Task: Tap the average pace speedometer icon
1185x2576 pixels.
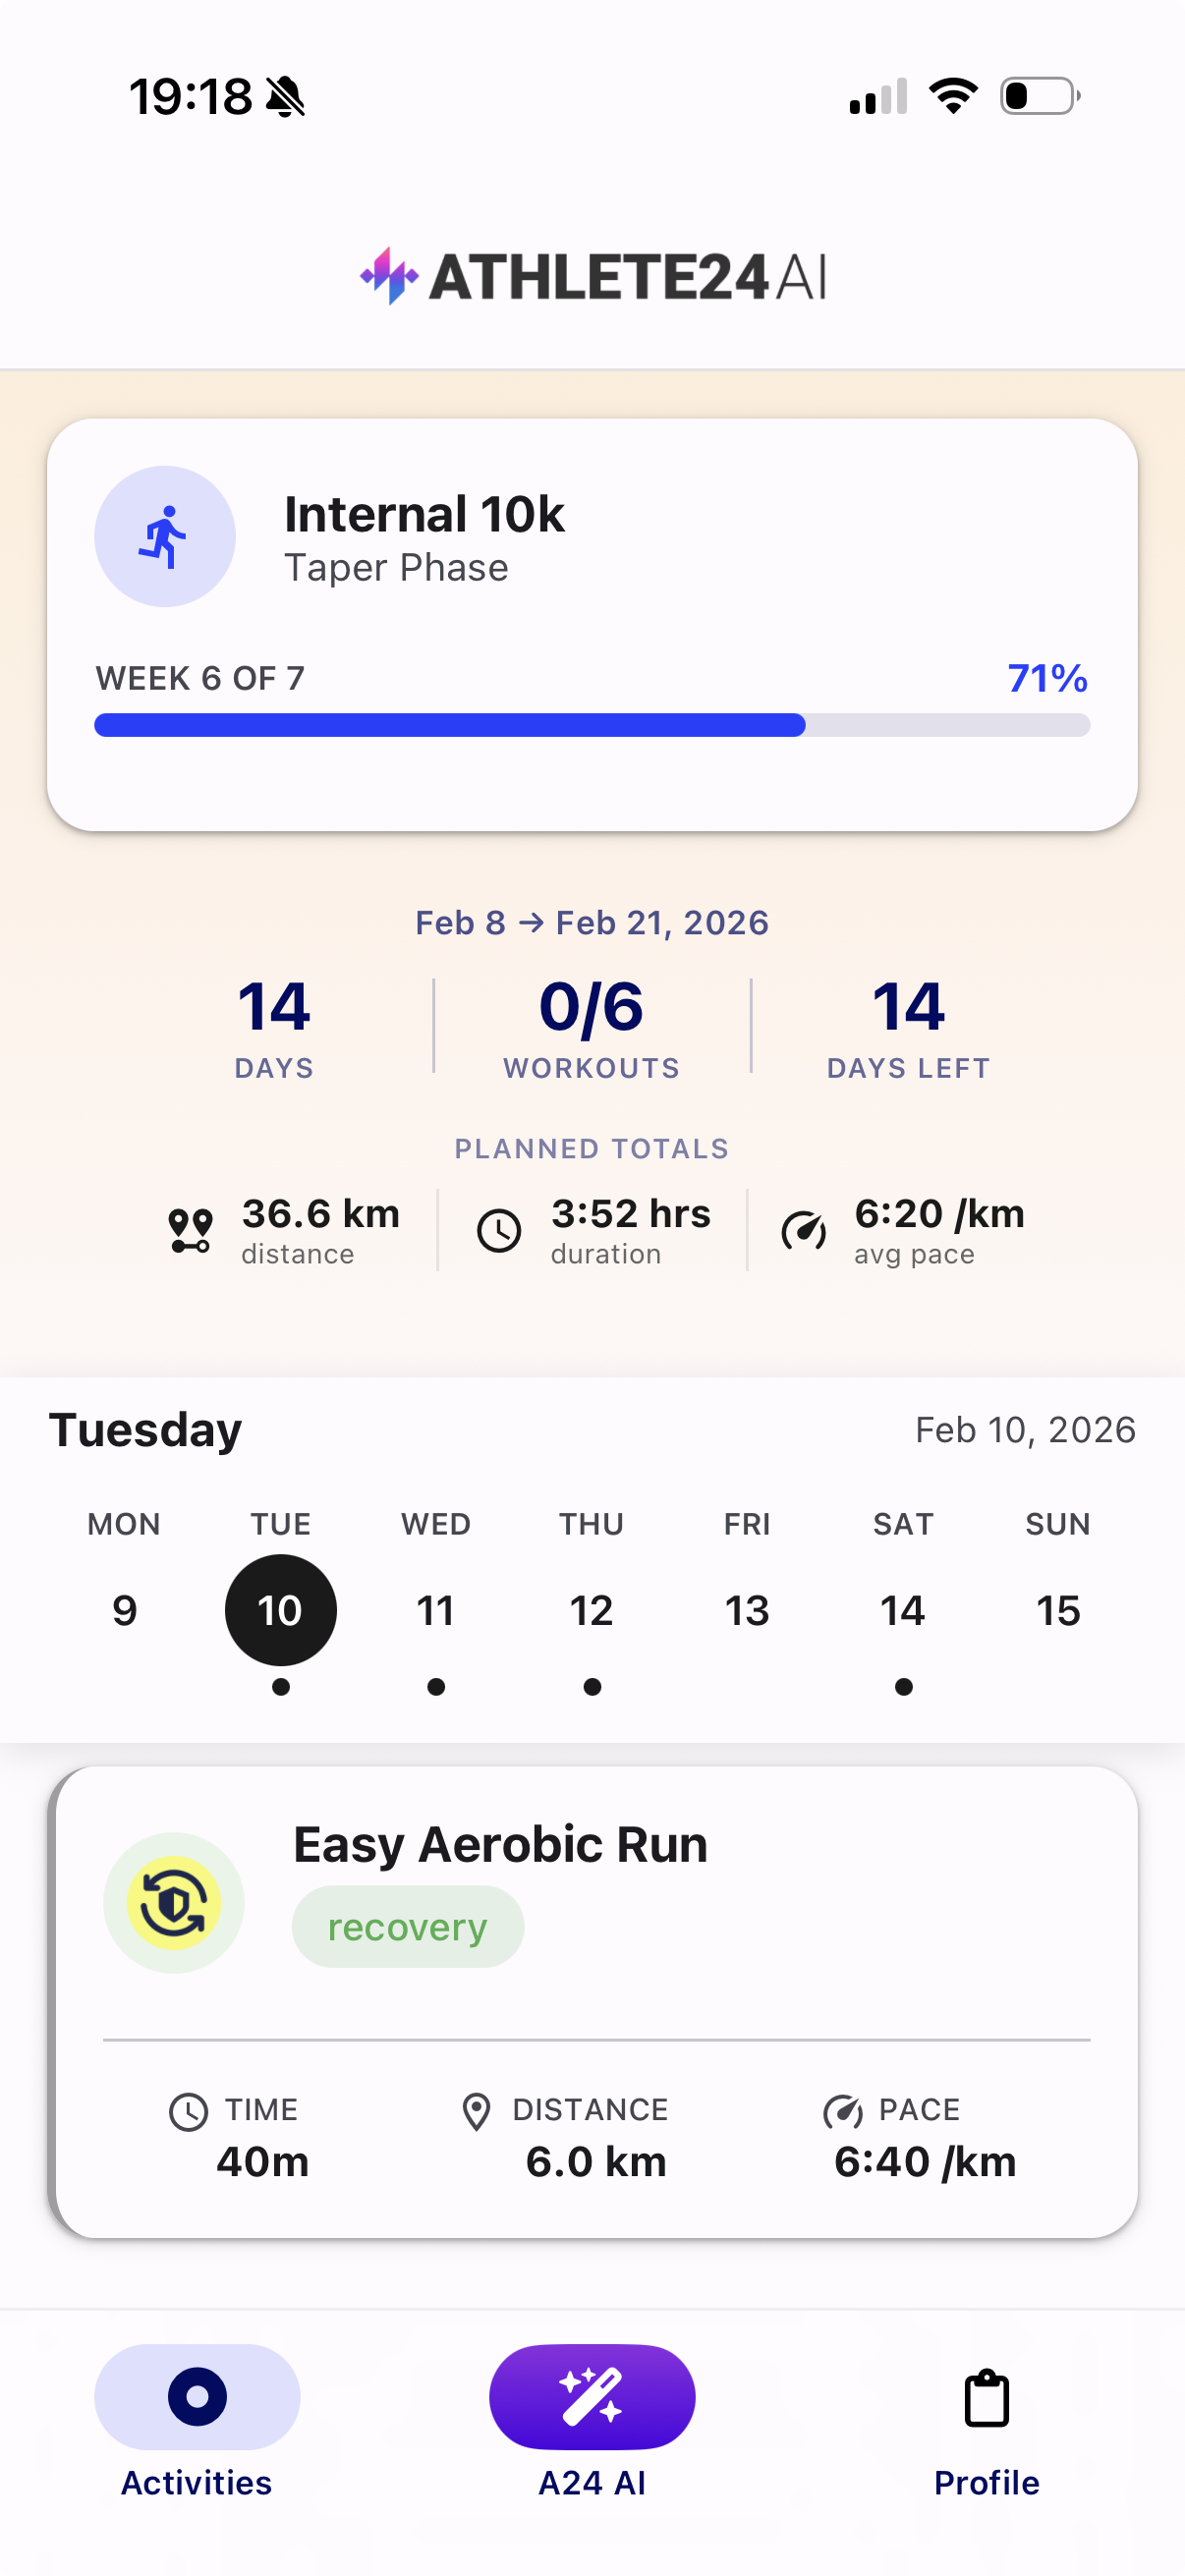Action: [804, 1230]
